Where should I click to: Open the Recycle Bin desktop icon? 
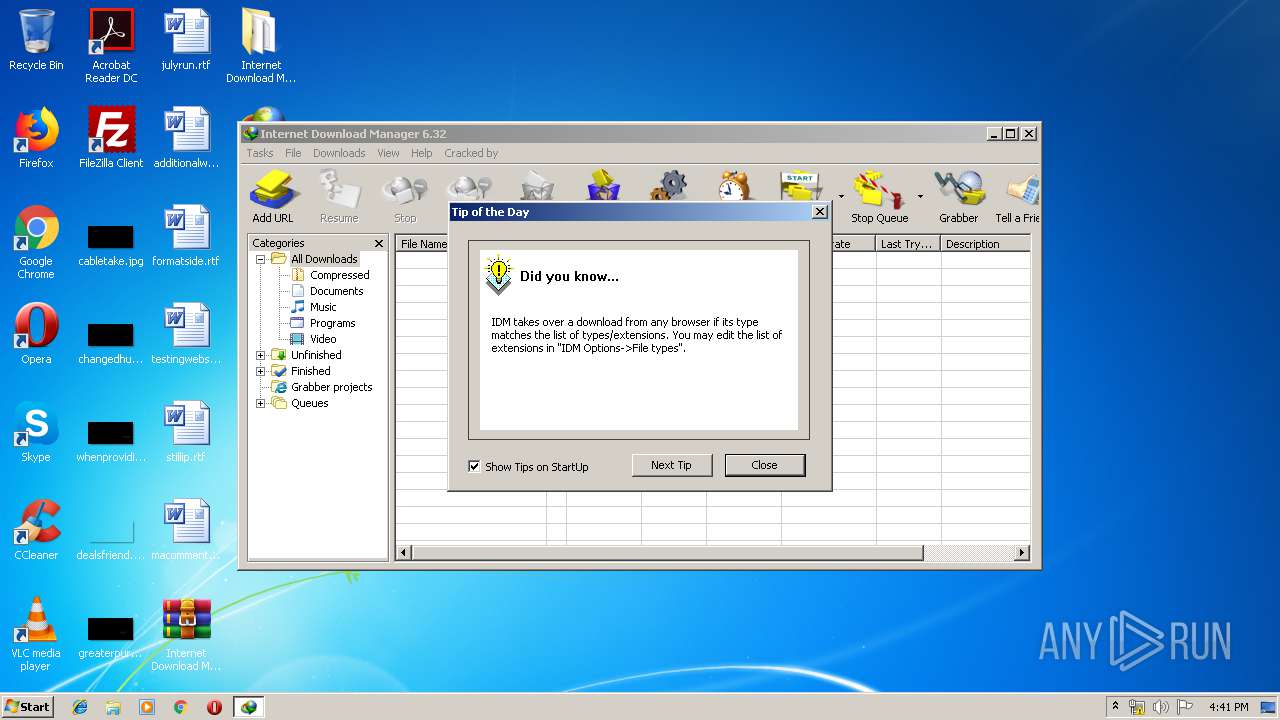coord(36,40)
